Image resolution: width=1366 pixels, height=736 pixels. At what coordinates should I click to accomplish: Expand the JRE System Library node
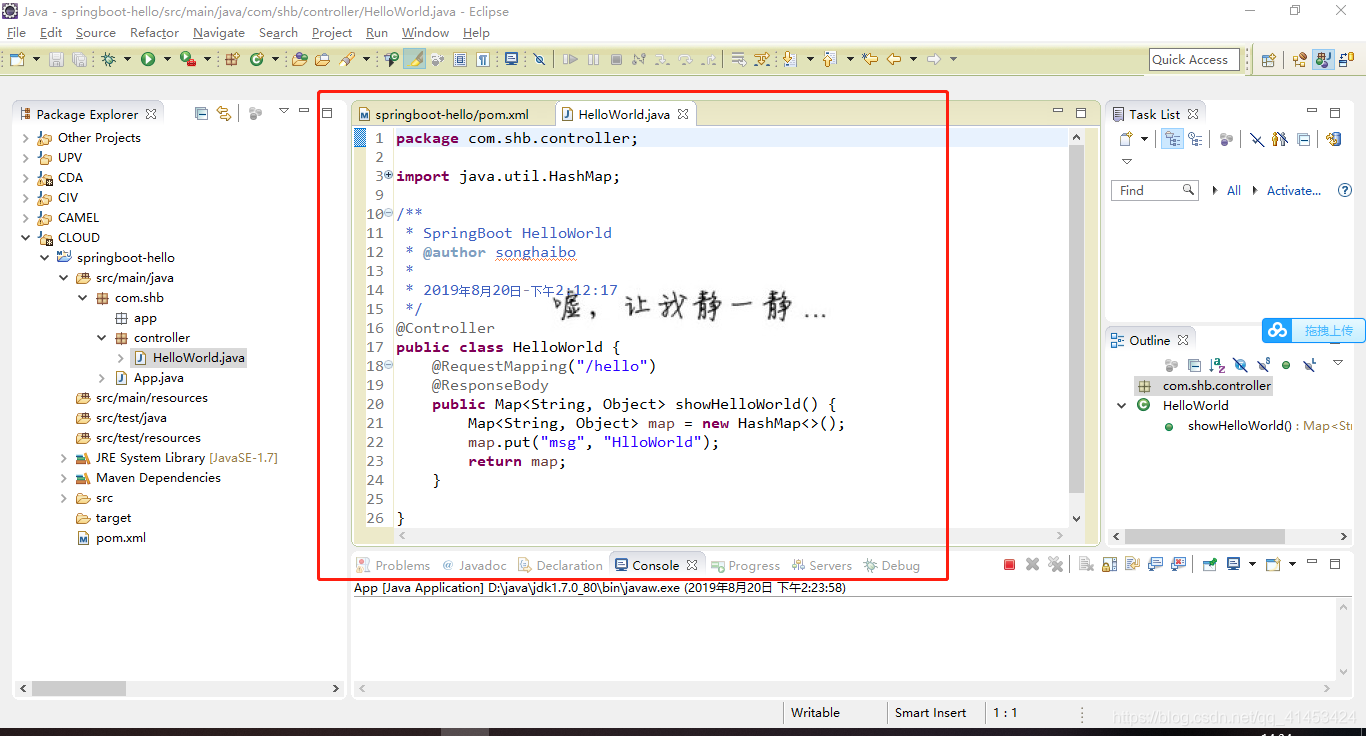click(x=64, y=458)
